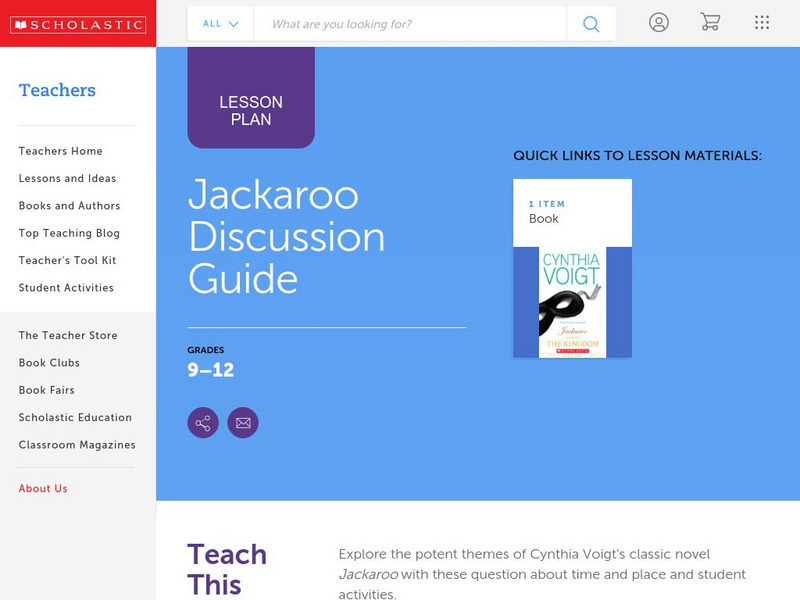Screen dimensions: 800x600
Task: Visit Book Clubs
Action: (x=49, y=362)
